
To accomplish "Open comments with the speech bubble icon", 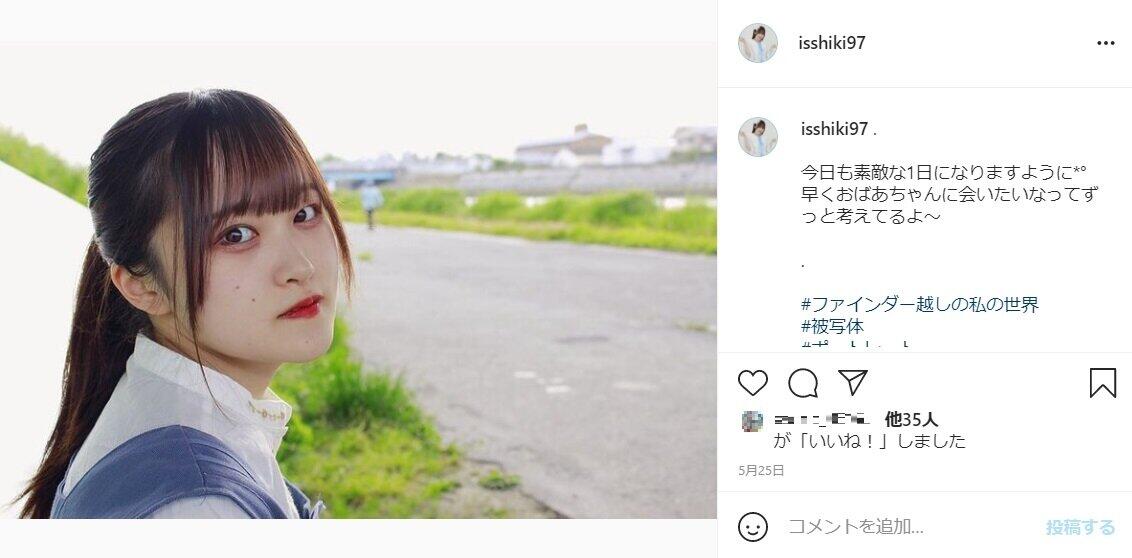I will pos(803,383).
